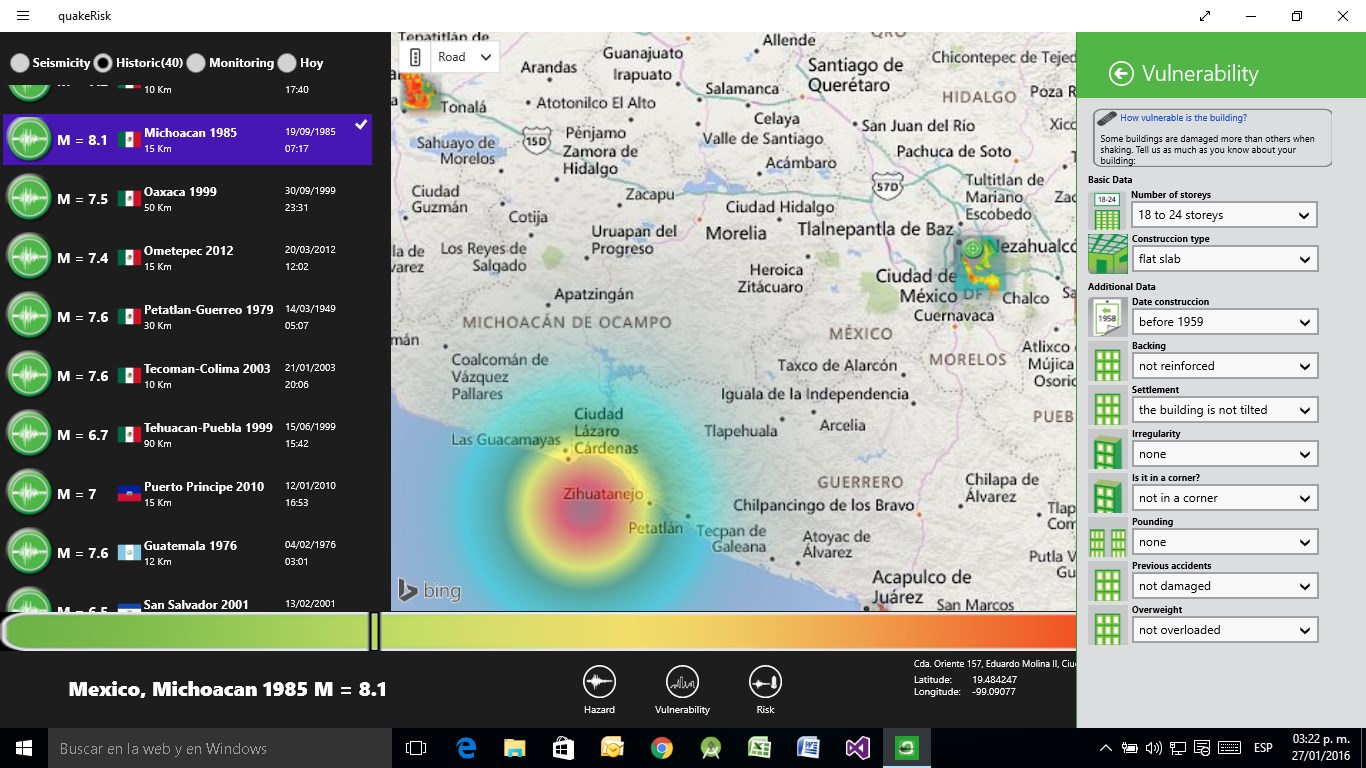The image size is (1366, 768).
Task: Click the seismograph icon for Oaxaca 1999
Action: tap(29, 199)
